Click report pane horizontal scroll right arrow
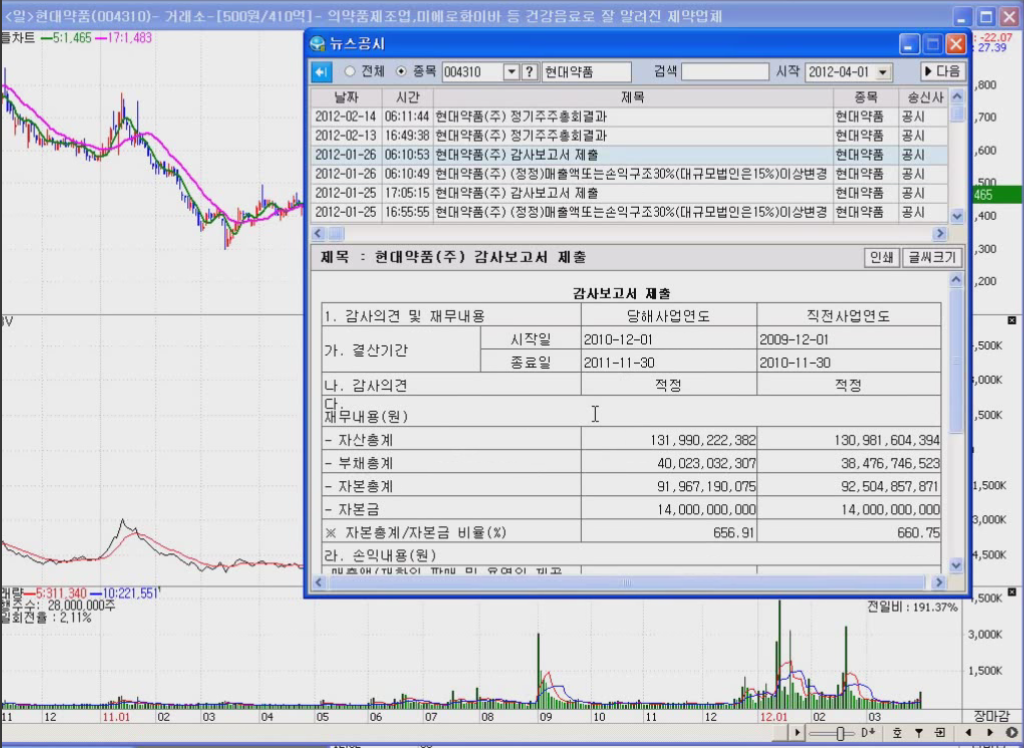The width and height of the screenshot is (1024, 748). (938, 582)
